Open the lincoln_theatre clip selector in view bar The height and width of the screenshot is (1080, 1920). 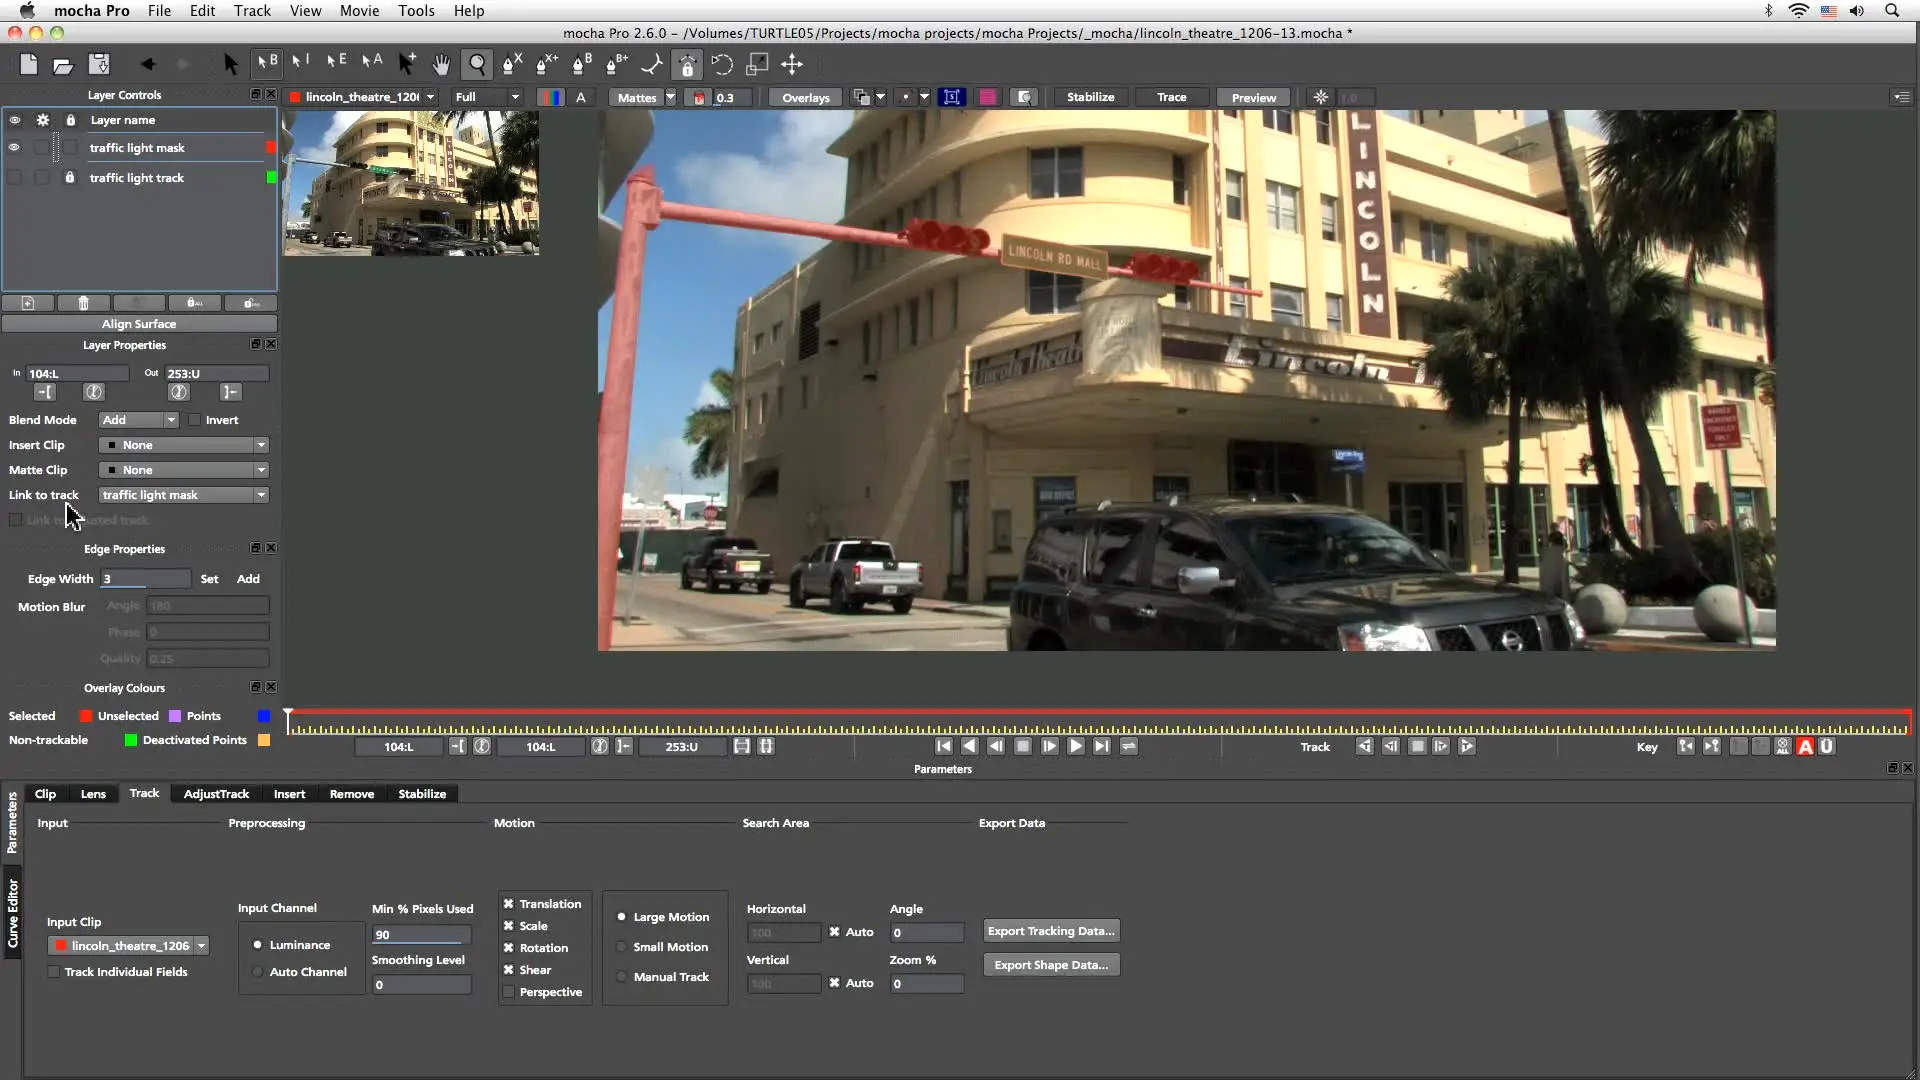pyautogui.click(x=362, y=97)
